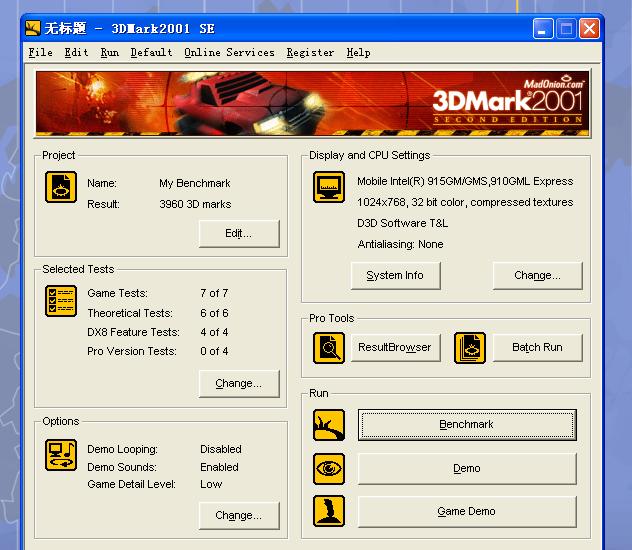Click the Project panel robot icon
Image resolution: width=632 pixels, height=550 pixels.
[x=61, y=187]
